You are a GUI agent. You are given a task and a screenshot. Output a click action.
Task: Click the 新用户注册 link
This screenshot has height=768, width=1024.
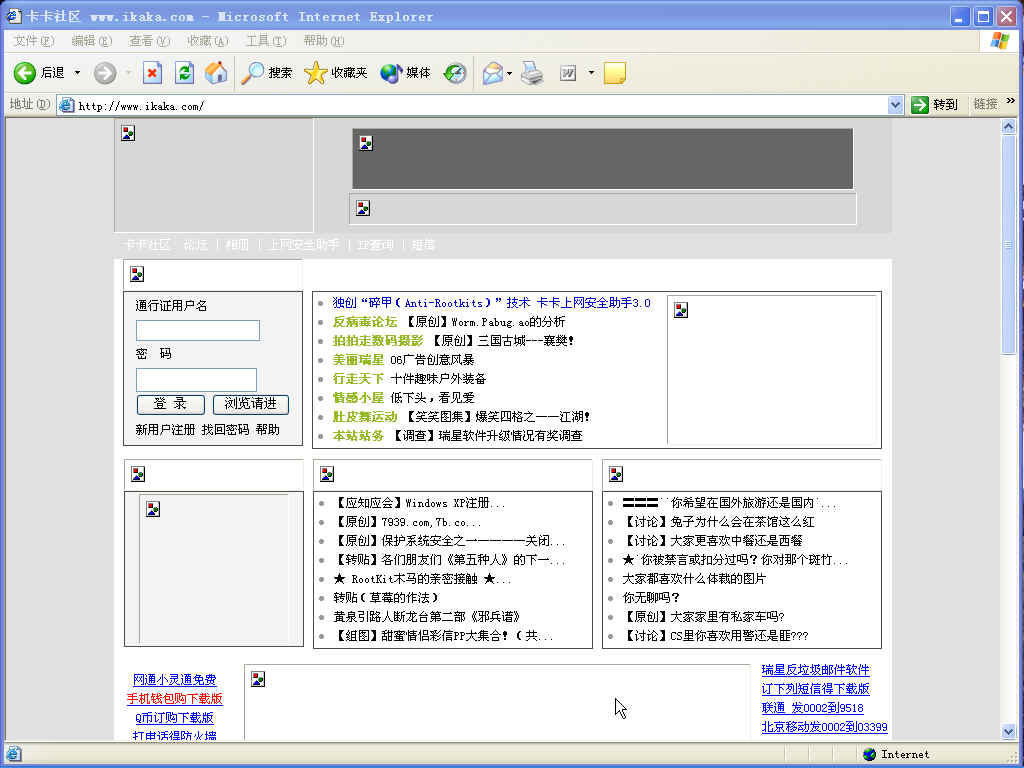pyautogui.click(x=165, y=430)
